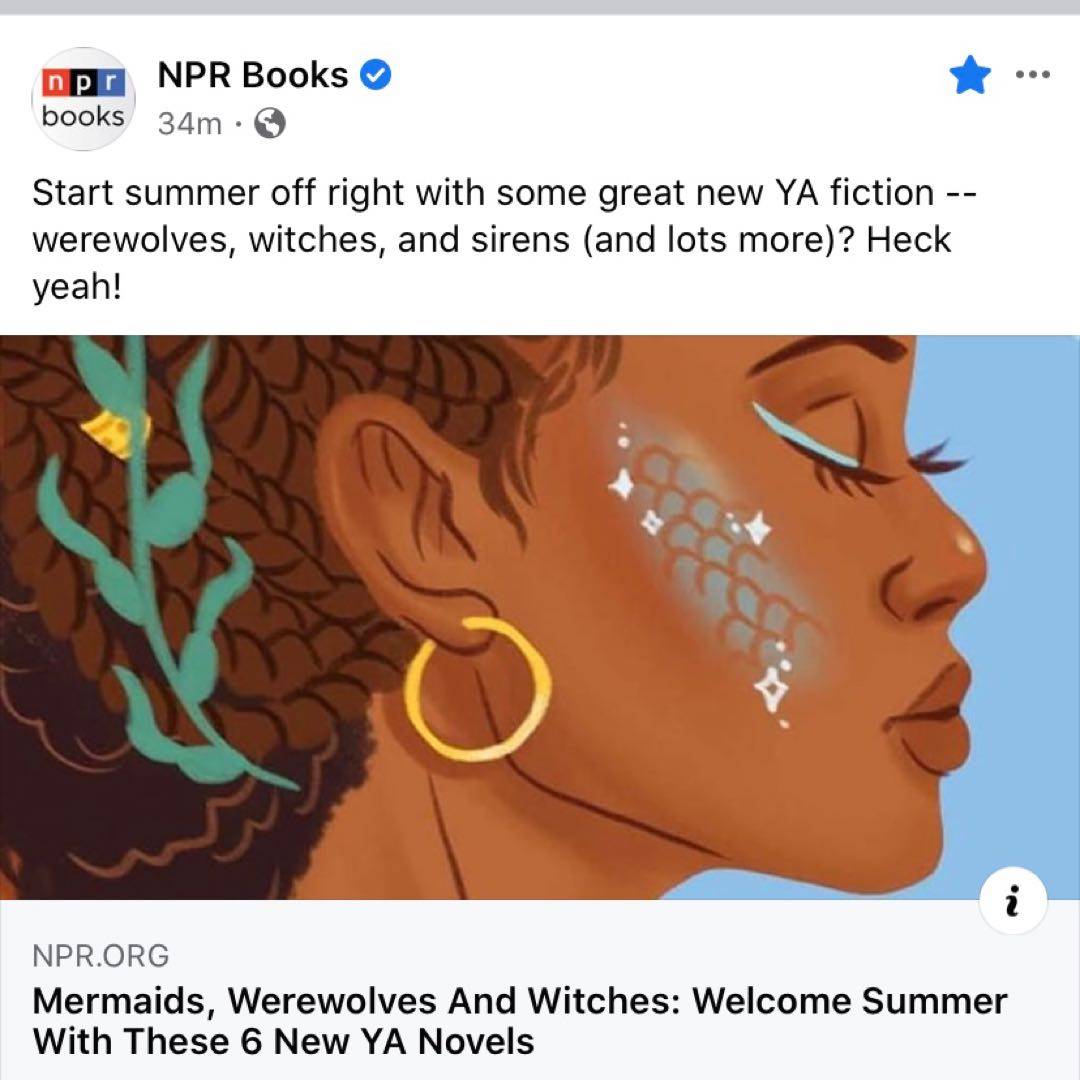Click the globe public audience icon
The width and height of the screenshot is (1080, 1080).
pos(270,124)
